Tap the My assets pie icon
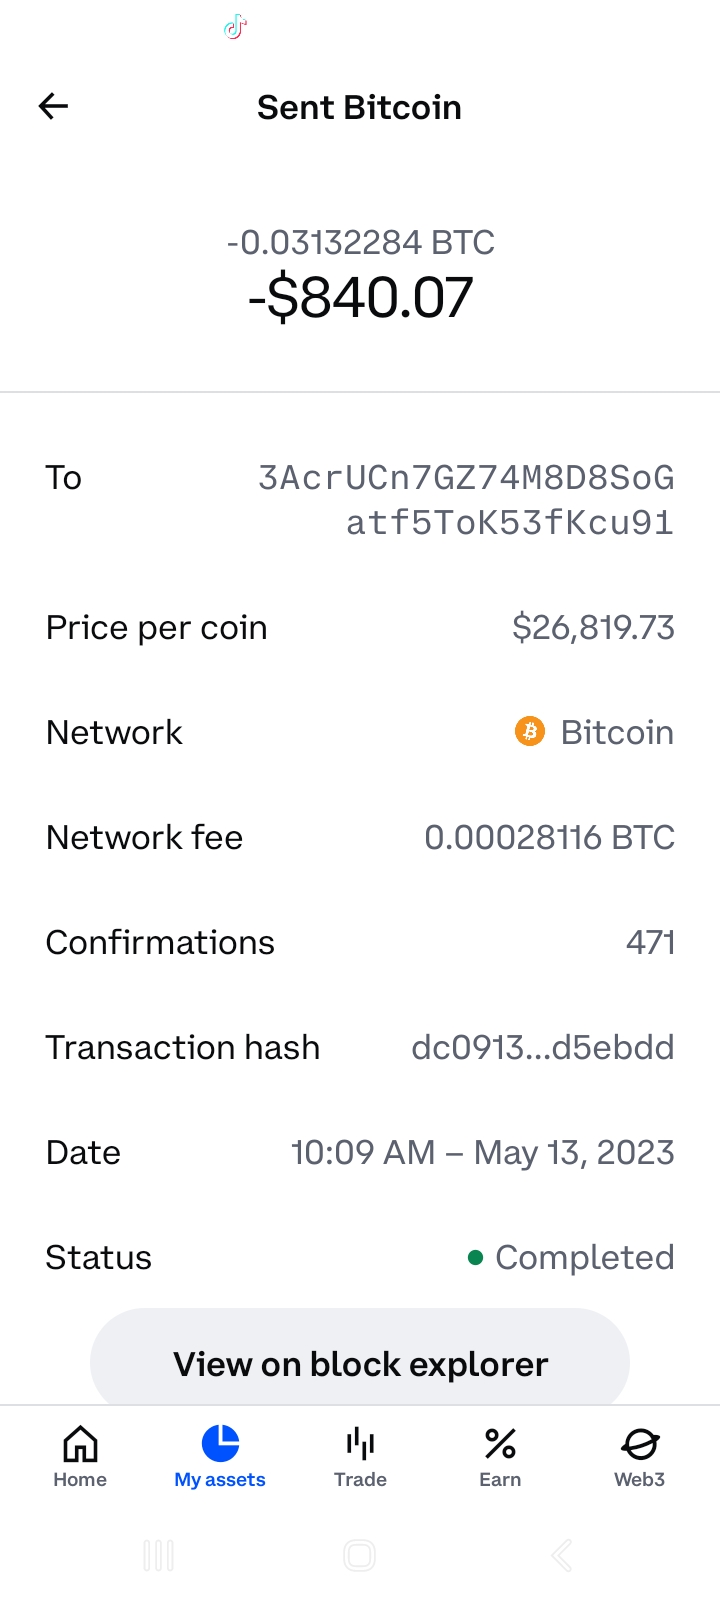 [220, 1444]
